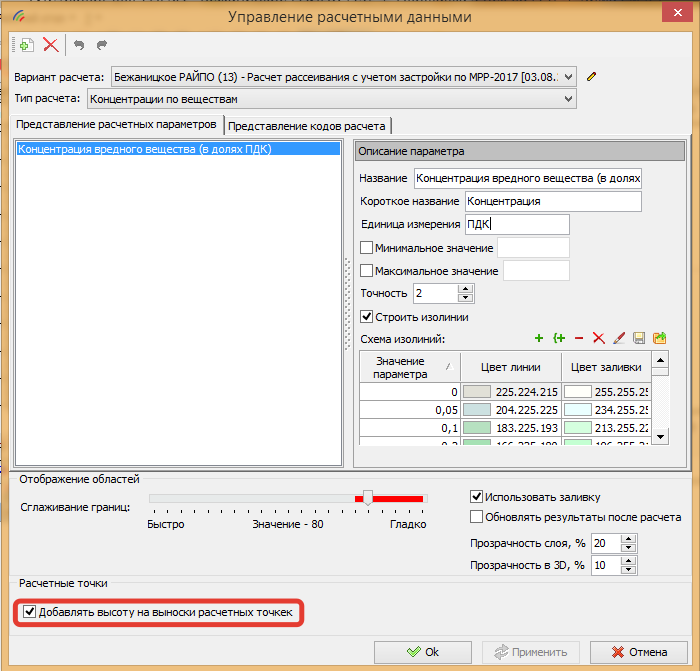Click the red X delete toolbar icon
The image size is (700, 671).
click(50, 45)
